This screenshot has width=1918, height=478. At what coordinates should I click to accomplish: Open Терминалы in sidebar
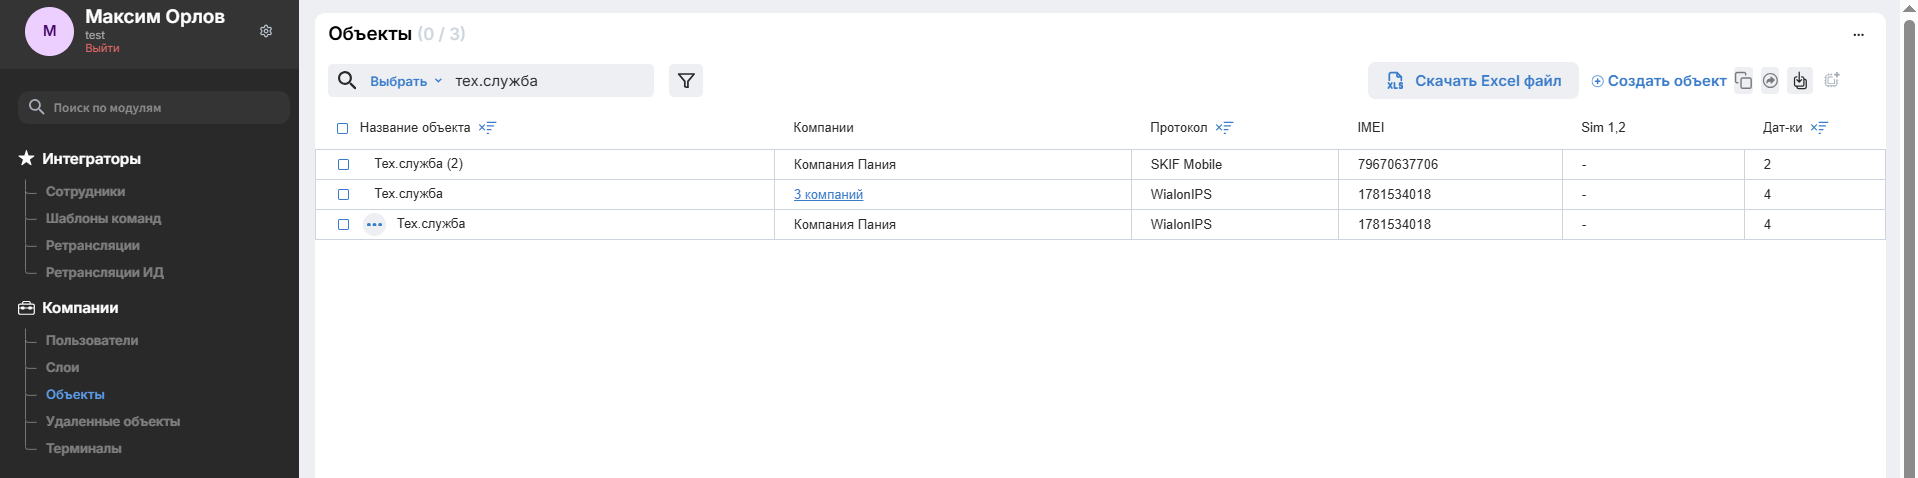click(83, 448)
